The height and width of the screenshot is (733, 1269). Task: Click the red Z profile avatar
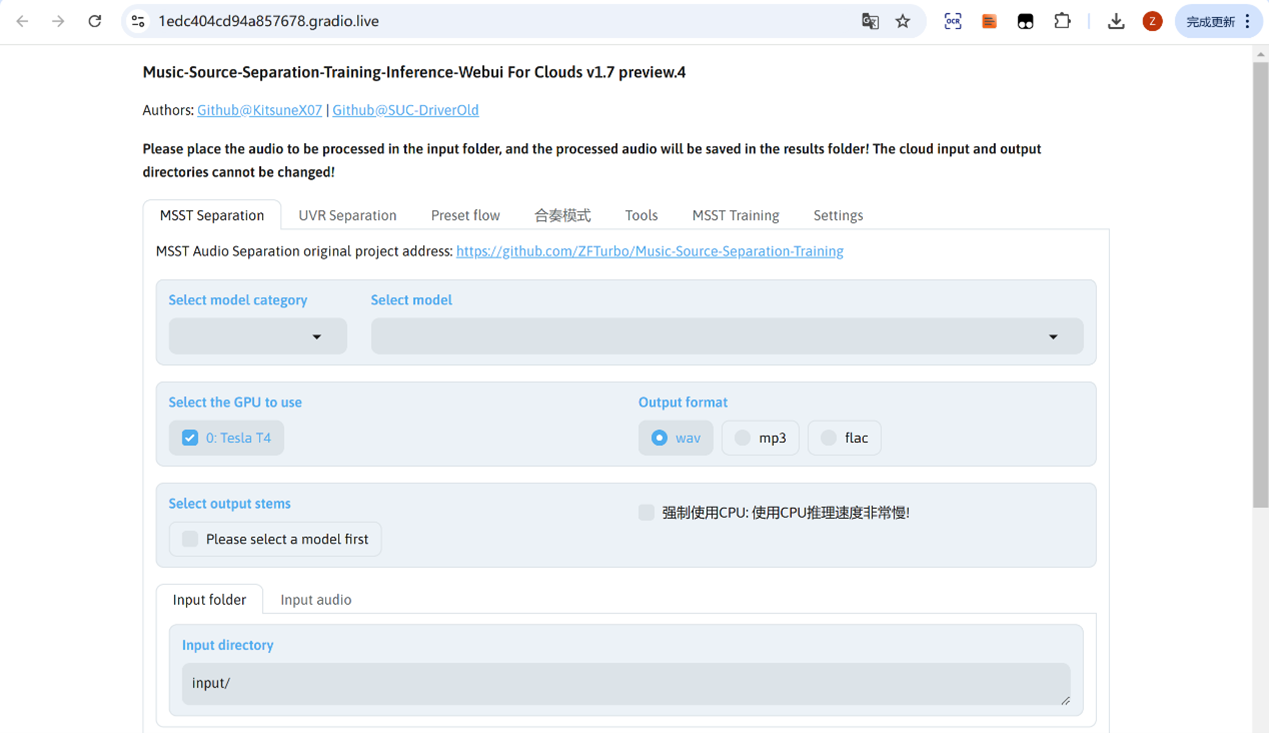click(1152, 21)
